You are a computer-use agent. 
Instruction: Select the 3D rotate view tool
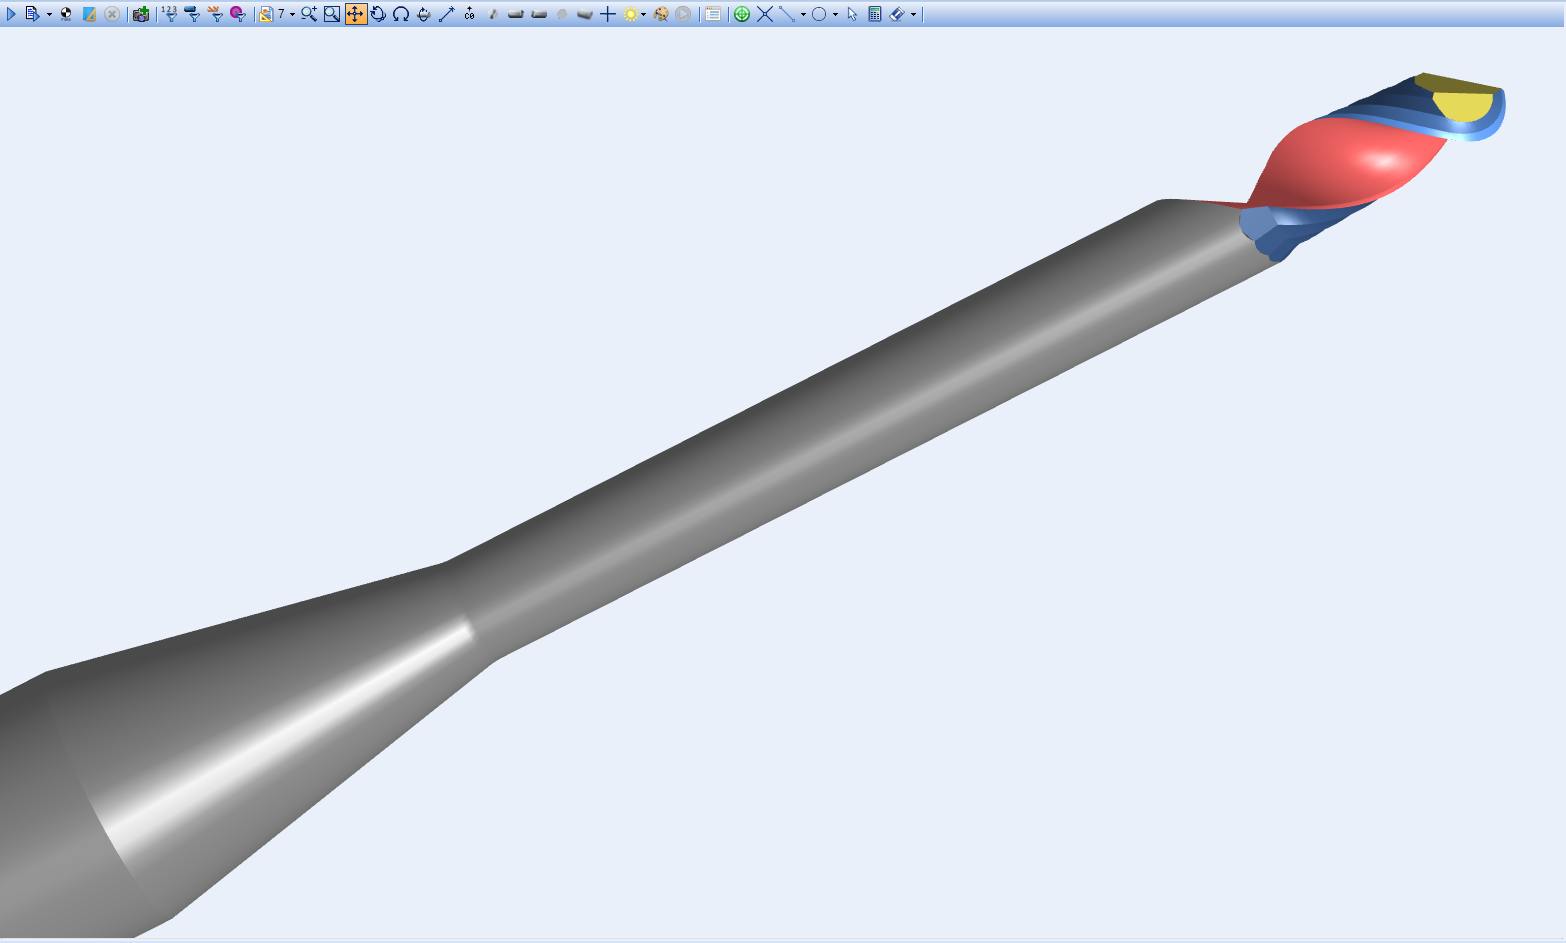378,14
